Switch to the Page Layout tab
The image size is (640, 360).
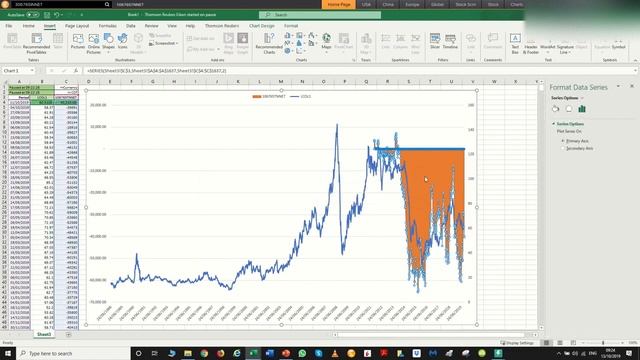[77, 26]
